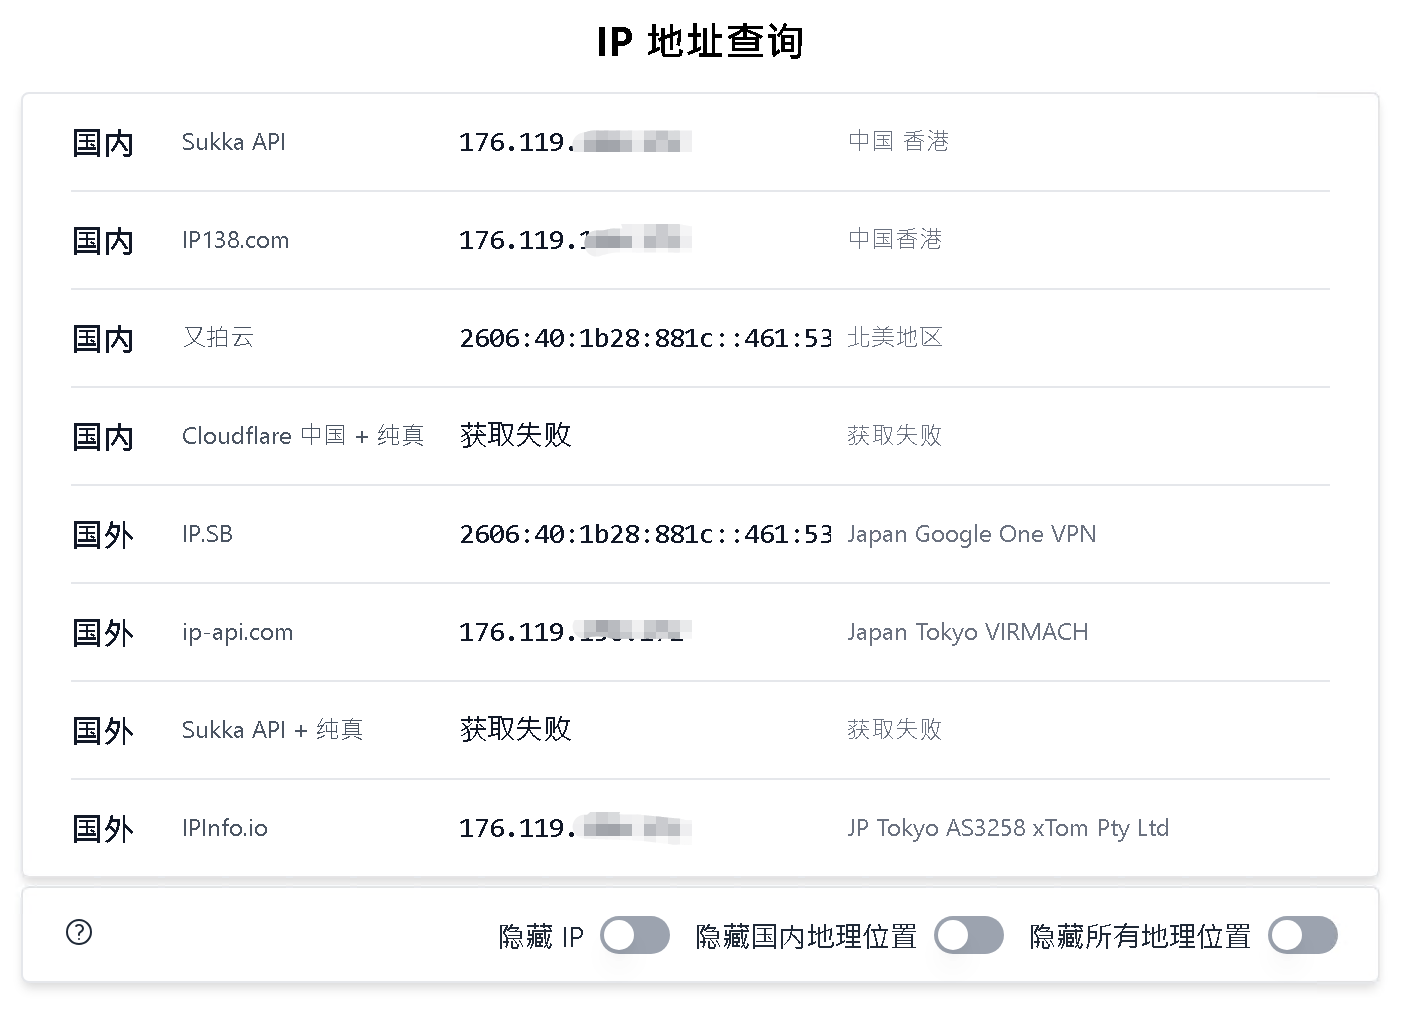1402x1018 pixels.
Task: Select the 又拍云 source name
Action: point(218,338)
